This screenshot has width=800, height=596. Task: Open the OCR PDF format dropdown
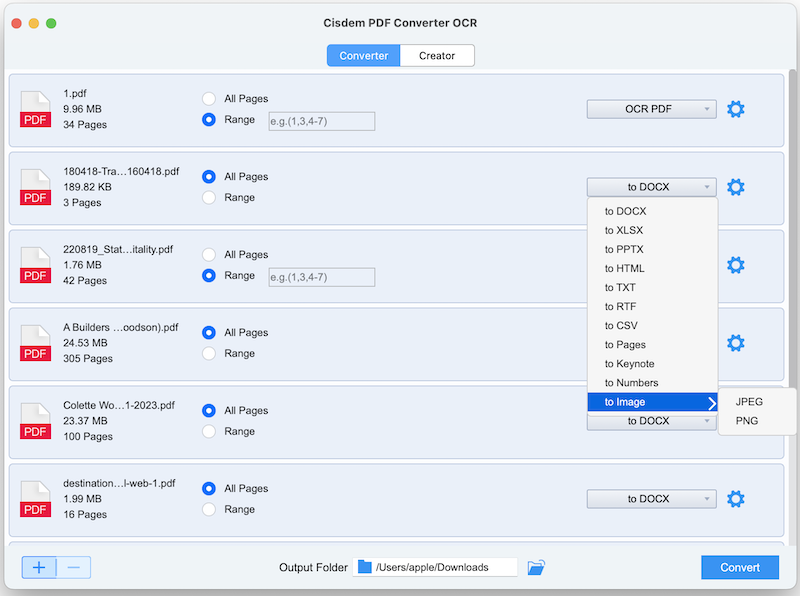point(651,109)
